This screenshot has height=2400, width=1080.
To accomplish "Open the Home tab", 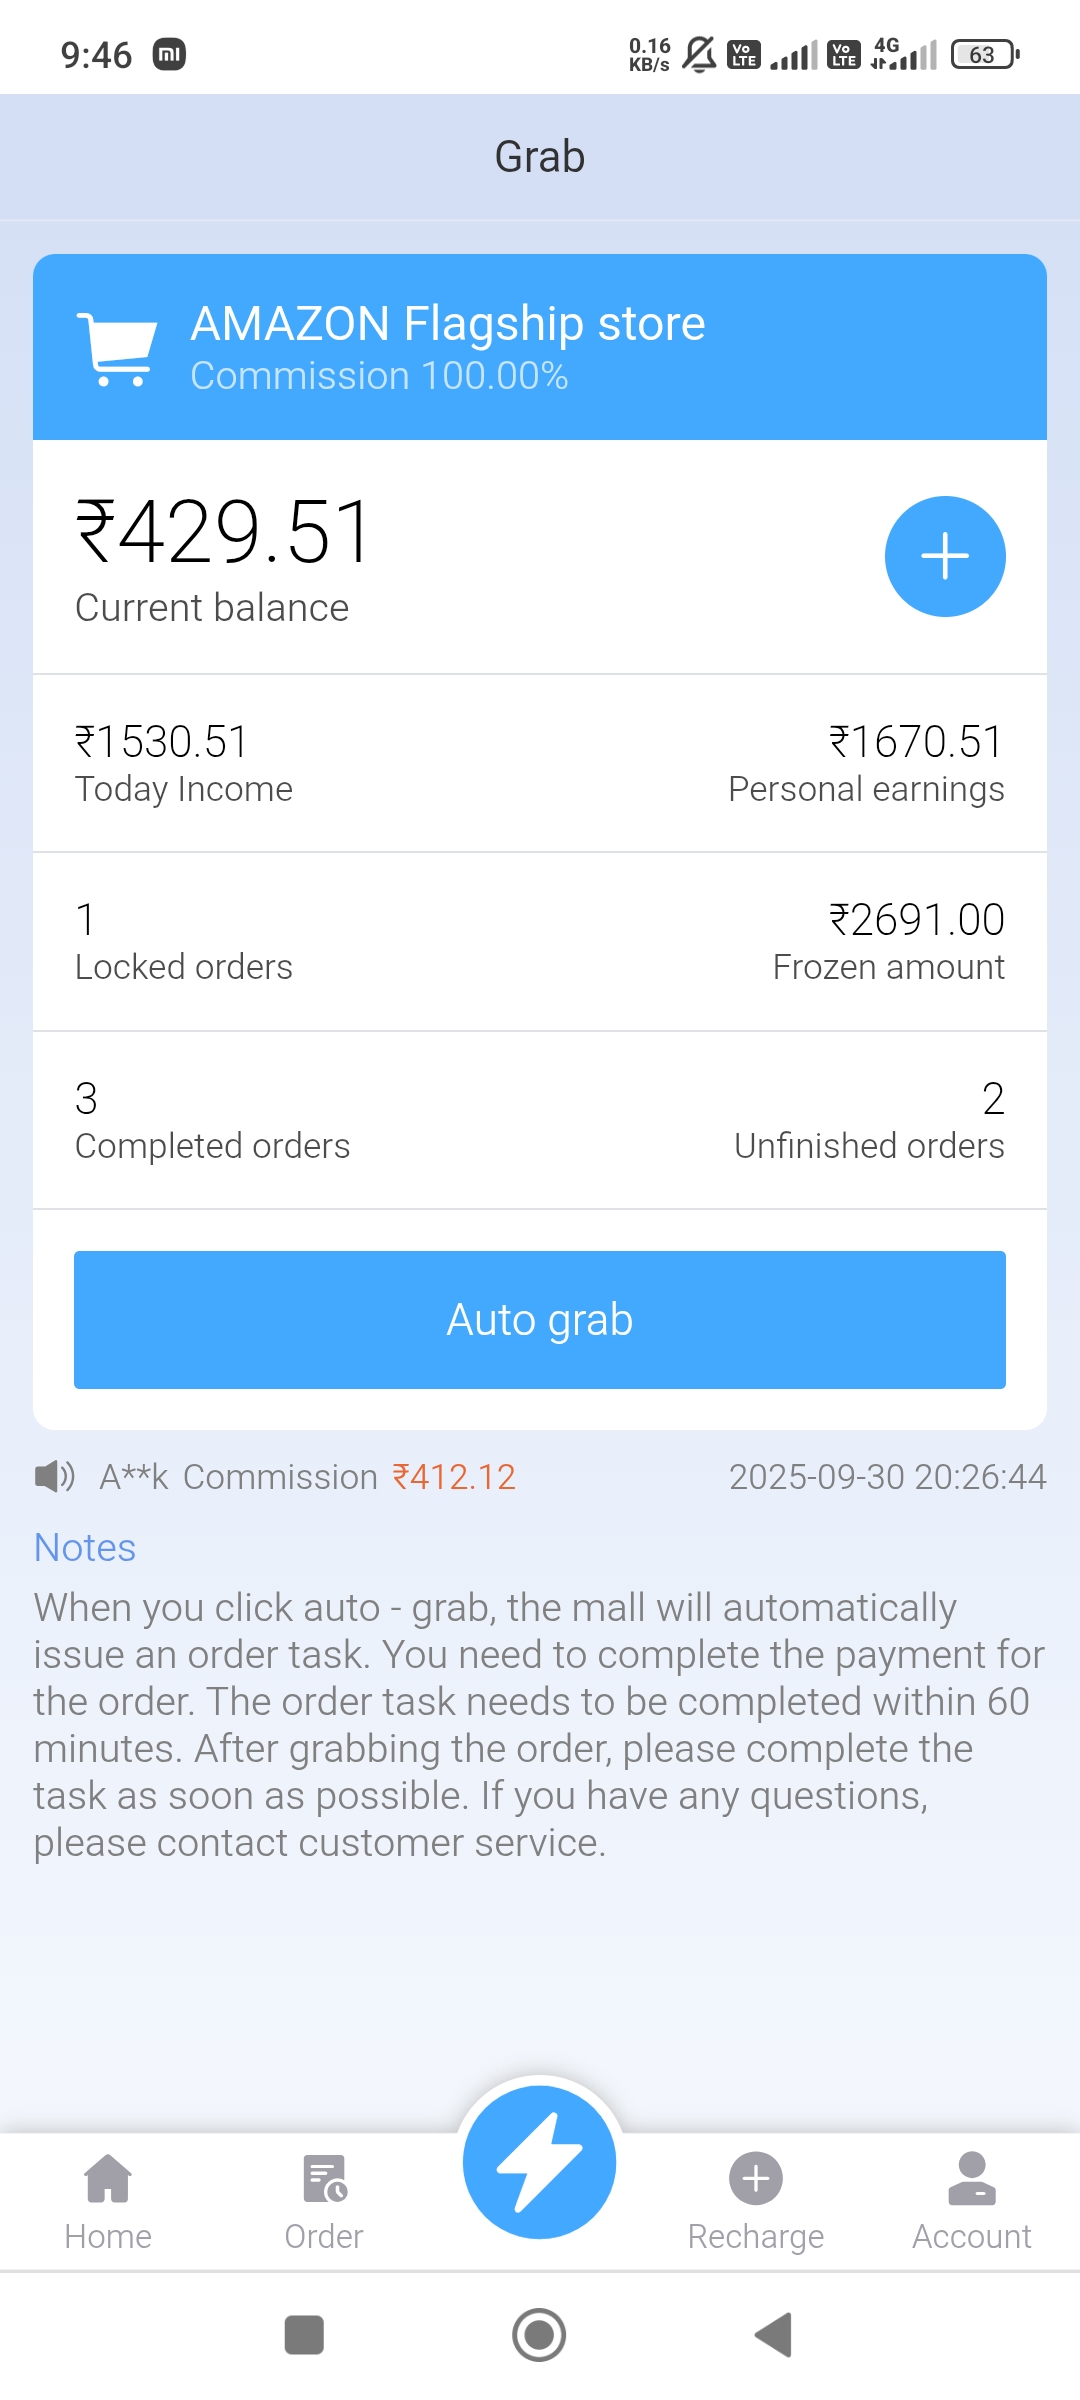I will click(x=108, y=2202).
